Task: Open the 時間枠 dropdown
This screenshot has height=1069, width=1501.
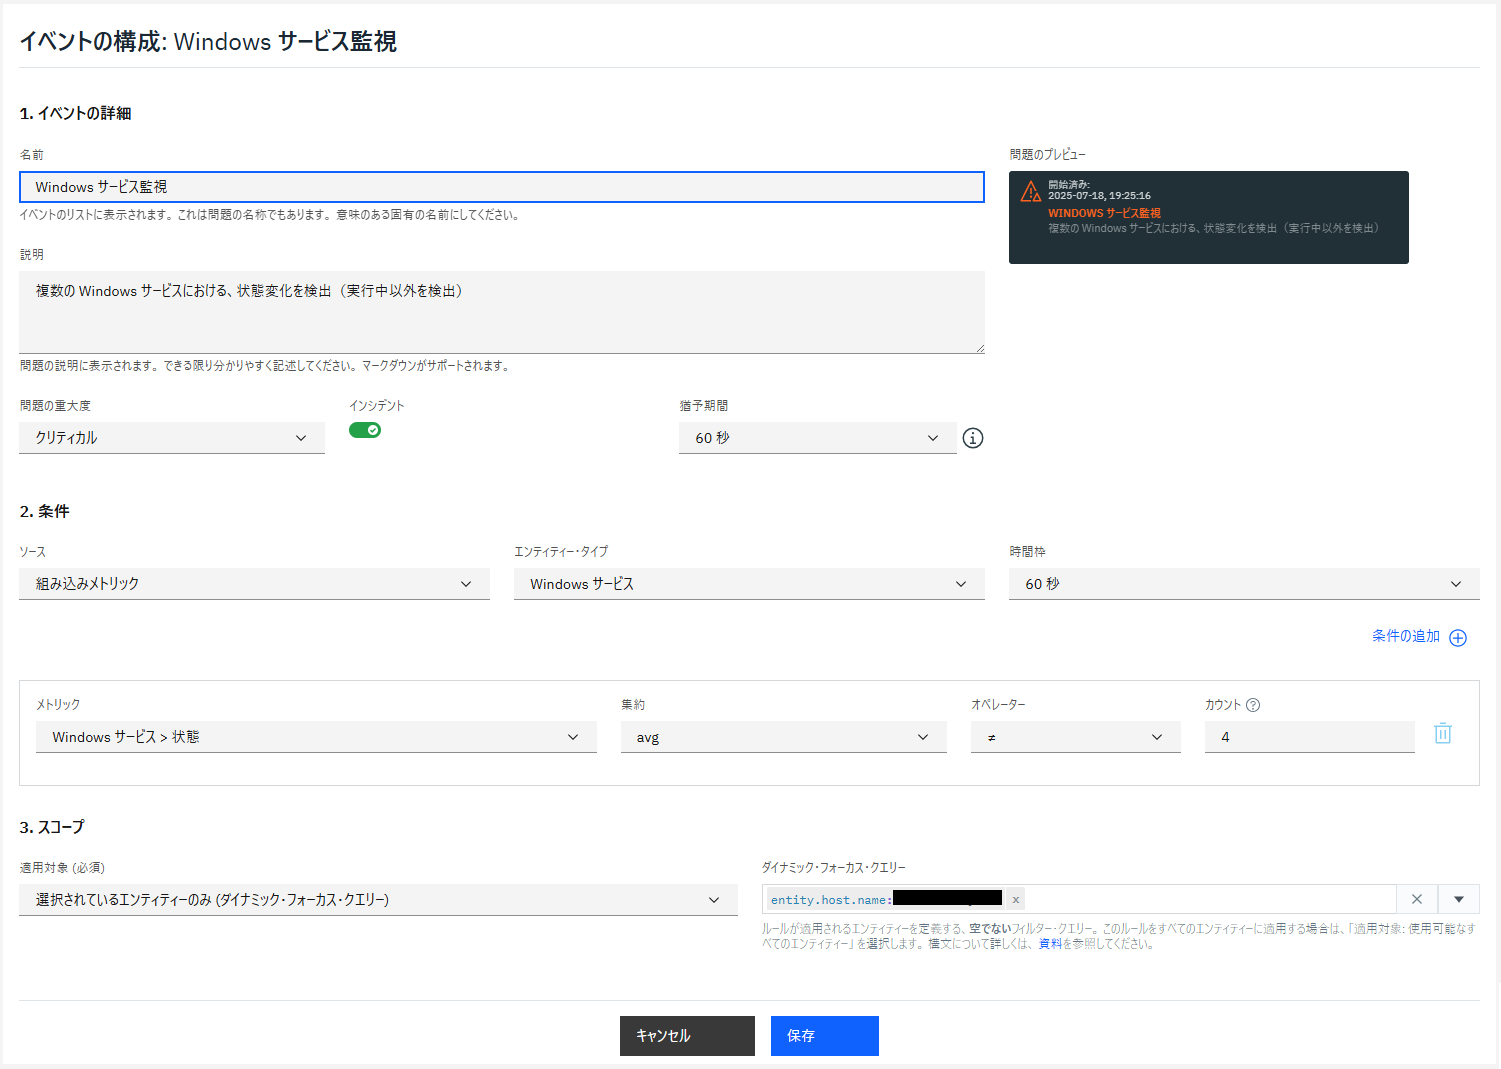Action: click(x=1244, y=584)
